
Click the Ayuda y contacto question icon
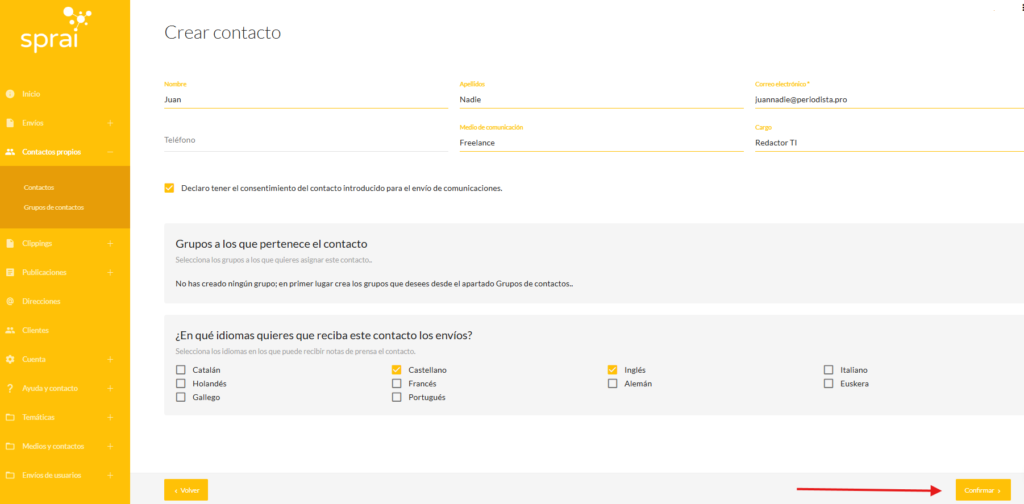click(10, 388)
